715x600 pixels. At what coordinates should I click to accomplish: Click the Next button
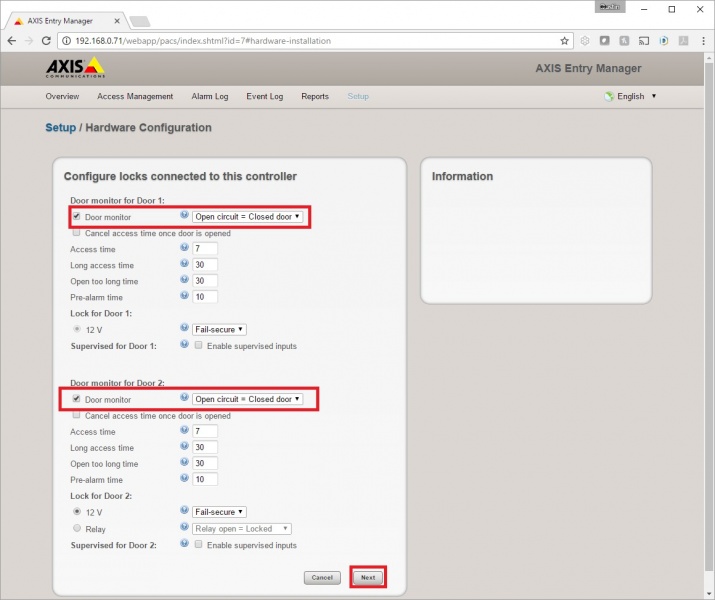(368, 577)
